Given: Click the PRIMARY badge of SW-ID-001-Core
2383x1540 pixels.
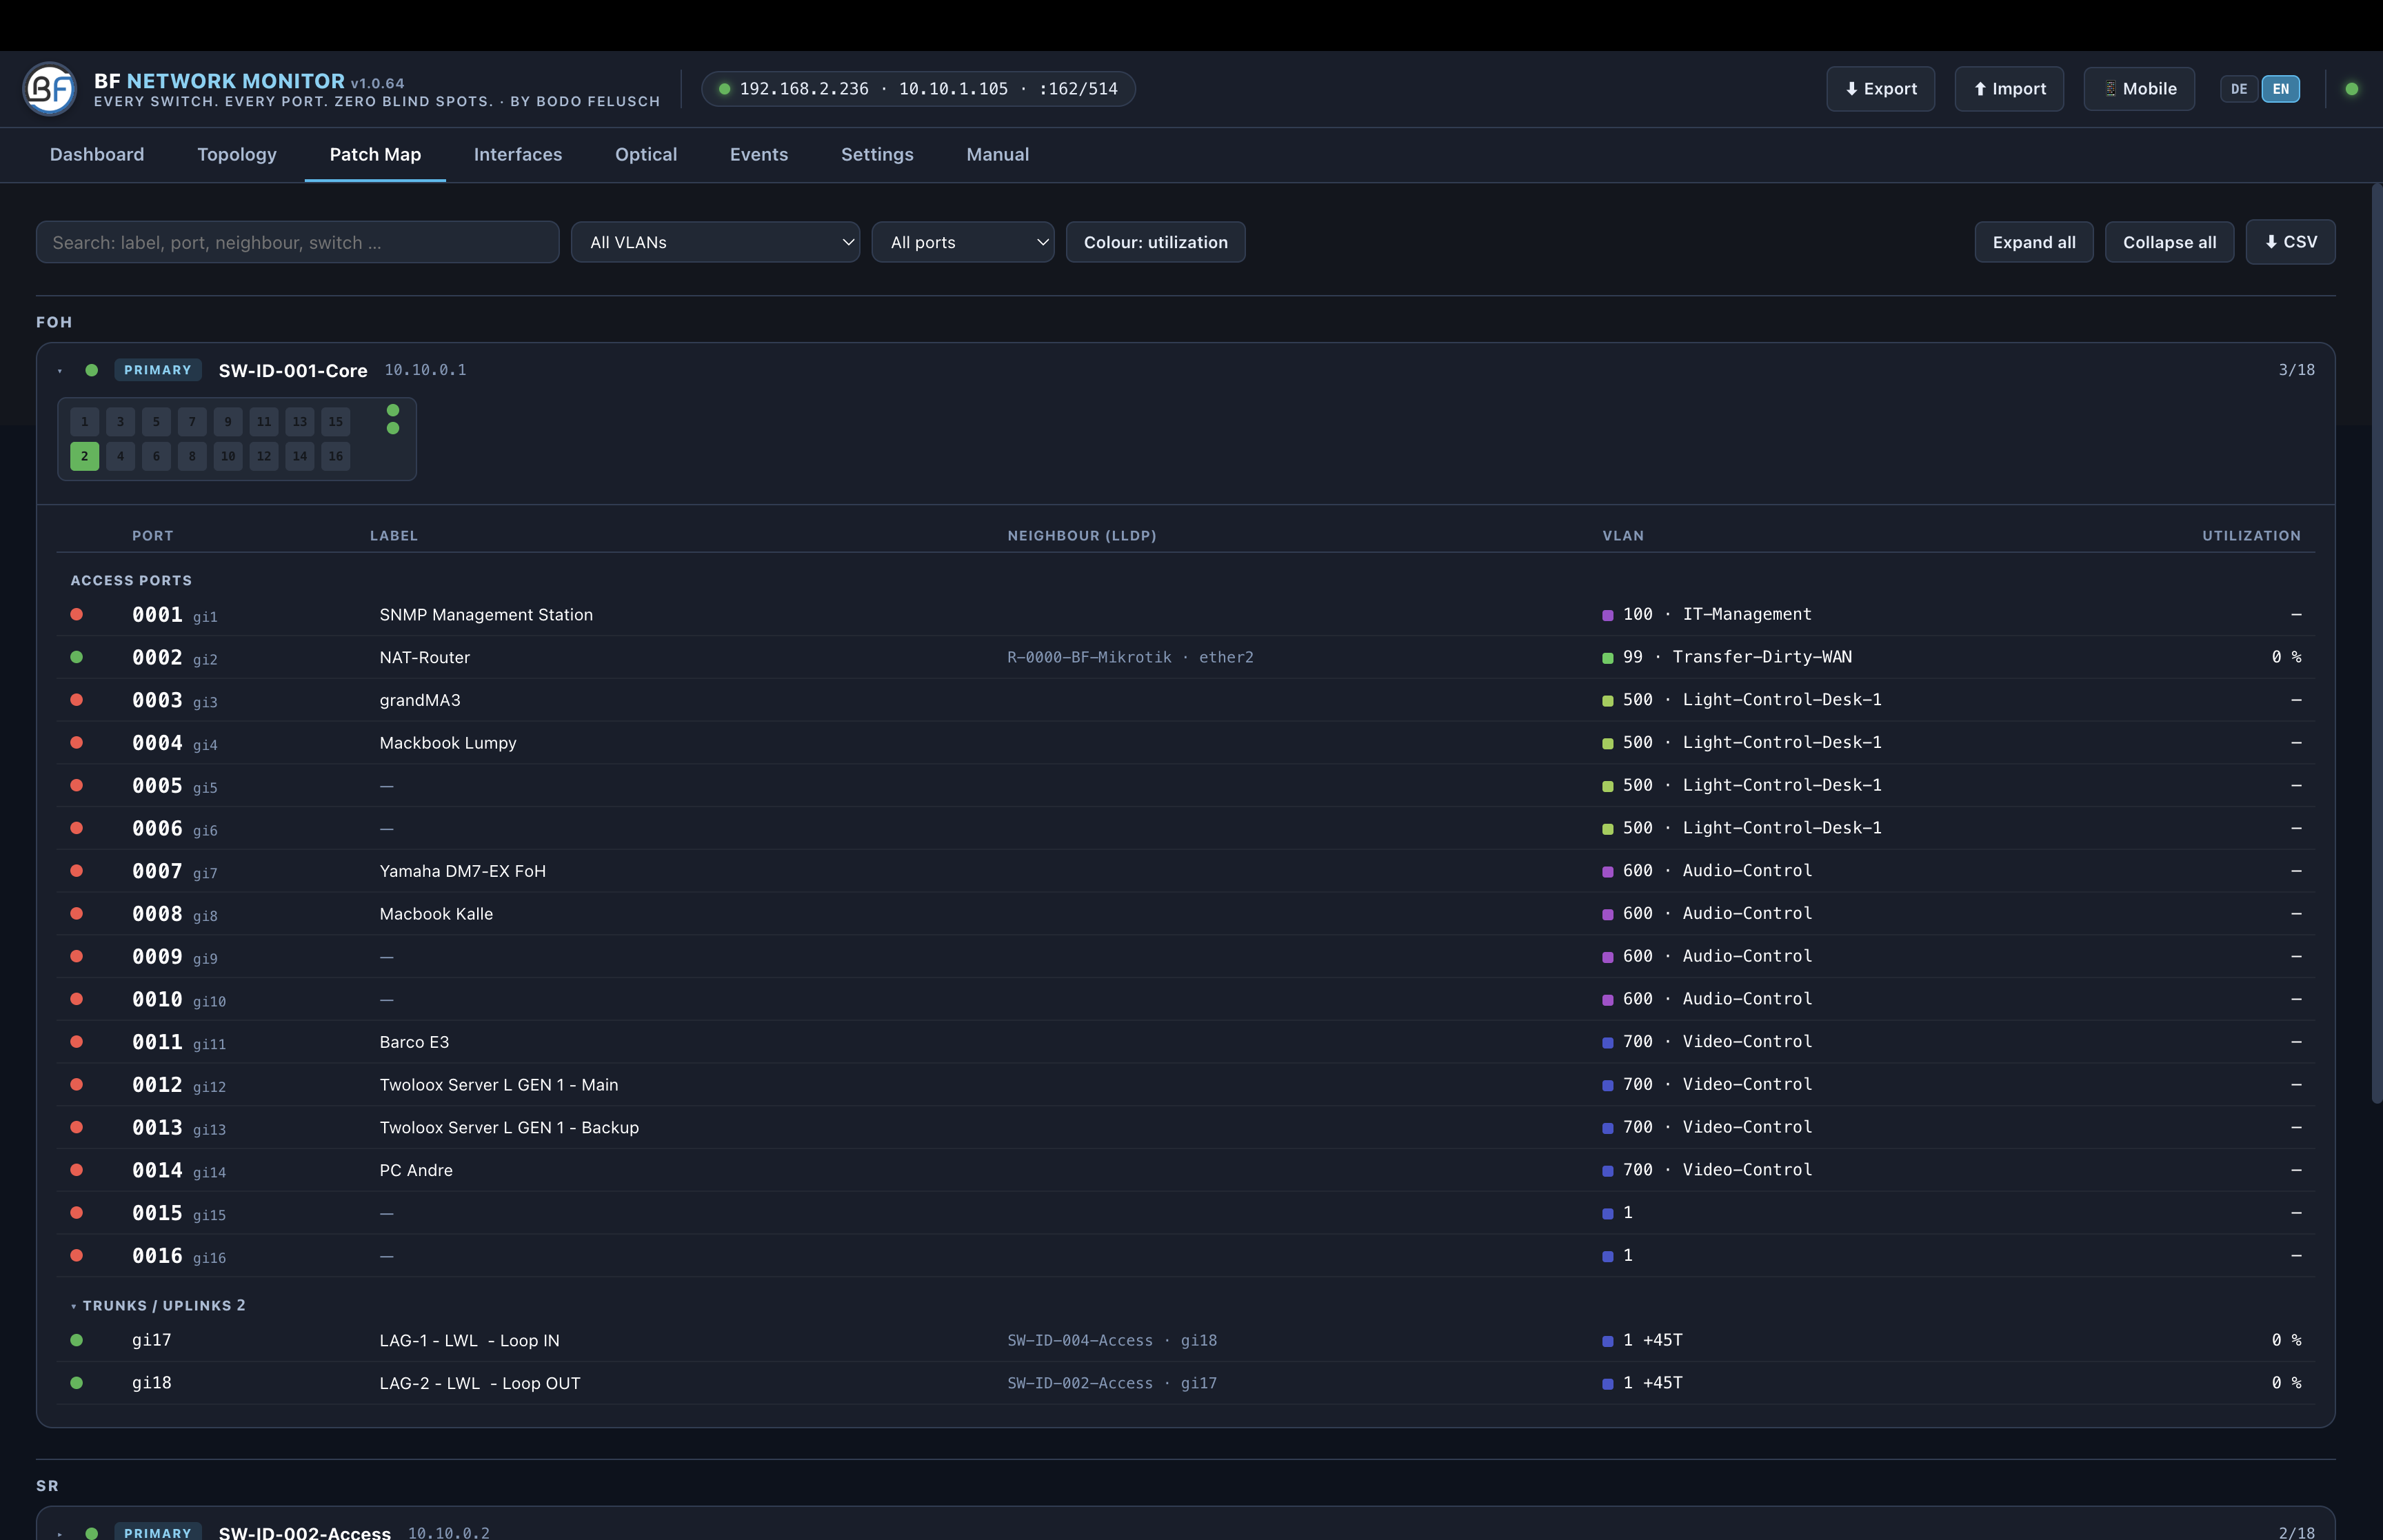Looking at the screenshot, I should pyautogui.click(x=158, y=370).
